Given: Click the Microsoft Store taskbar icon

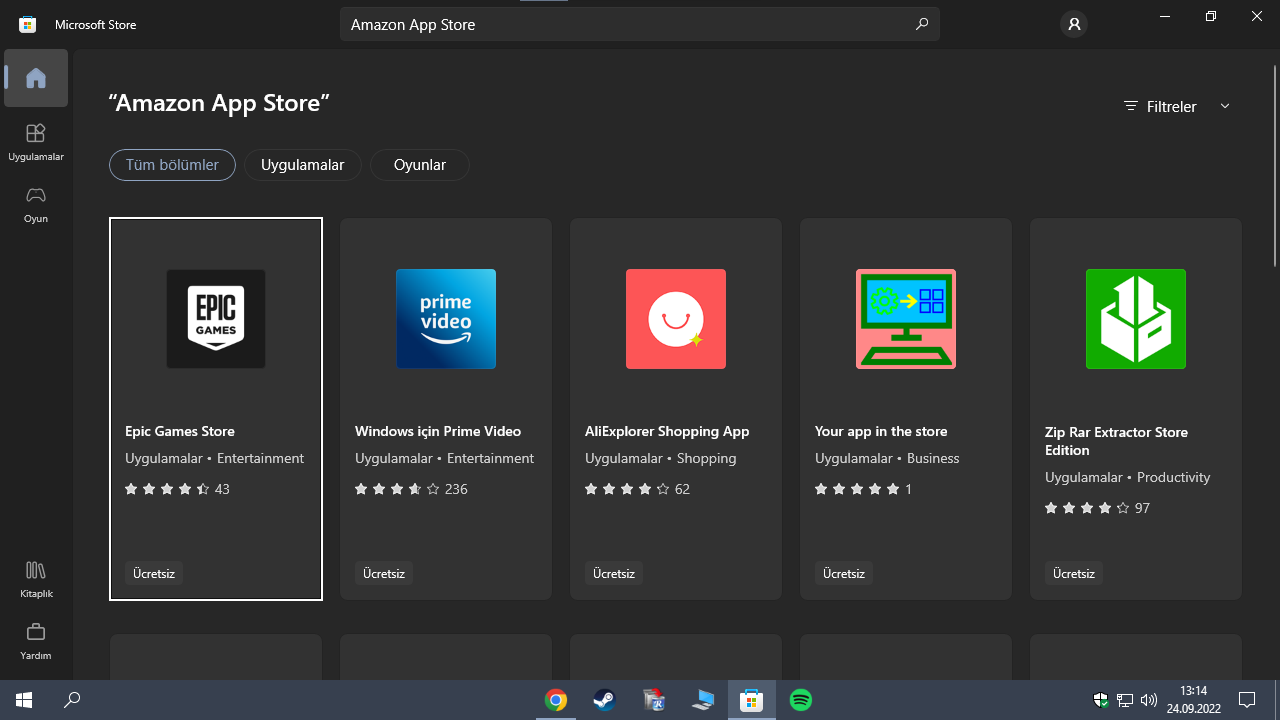Looking at the screenshot, I should [x=752, y=700].
